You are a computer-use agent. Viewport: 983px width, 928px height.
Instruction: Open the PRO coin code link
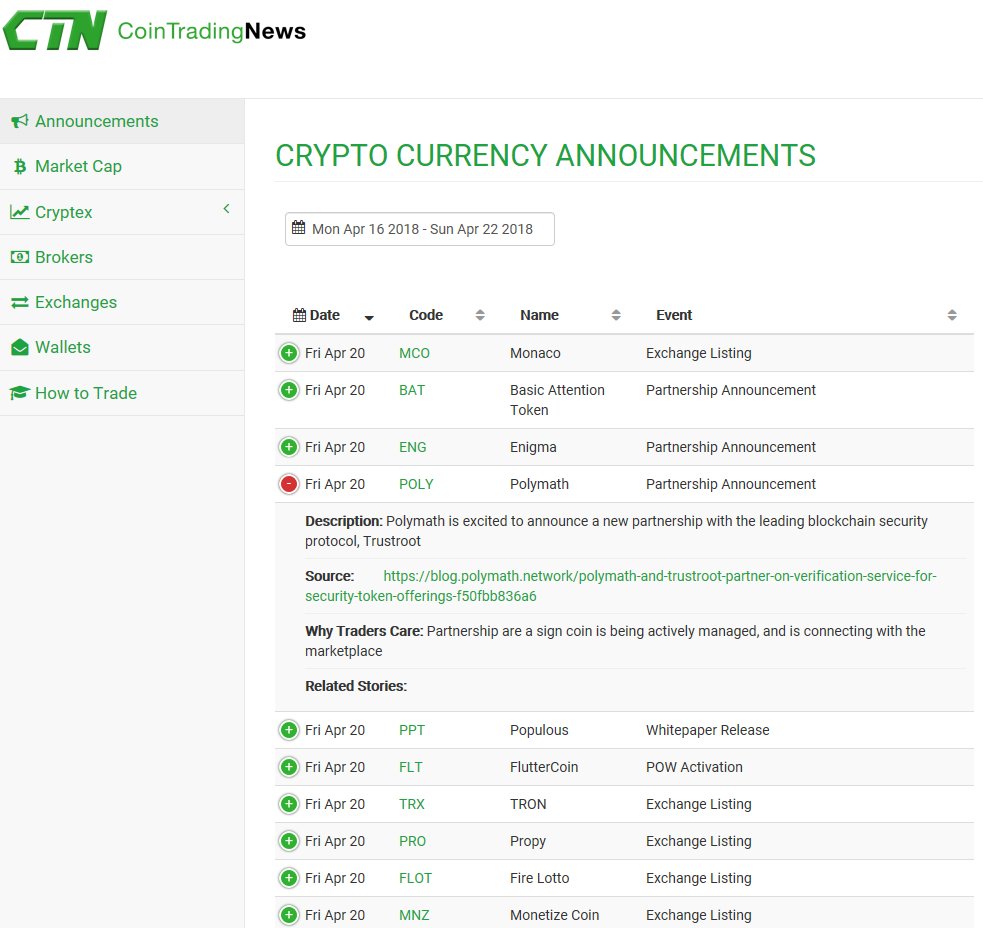click(x=413, y=841)
